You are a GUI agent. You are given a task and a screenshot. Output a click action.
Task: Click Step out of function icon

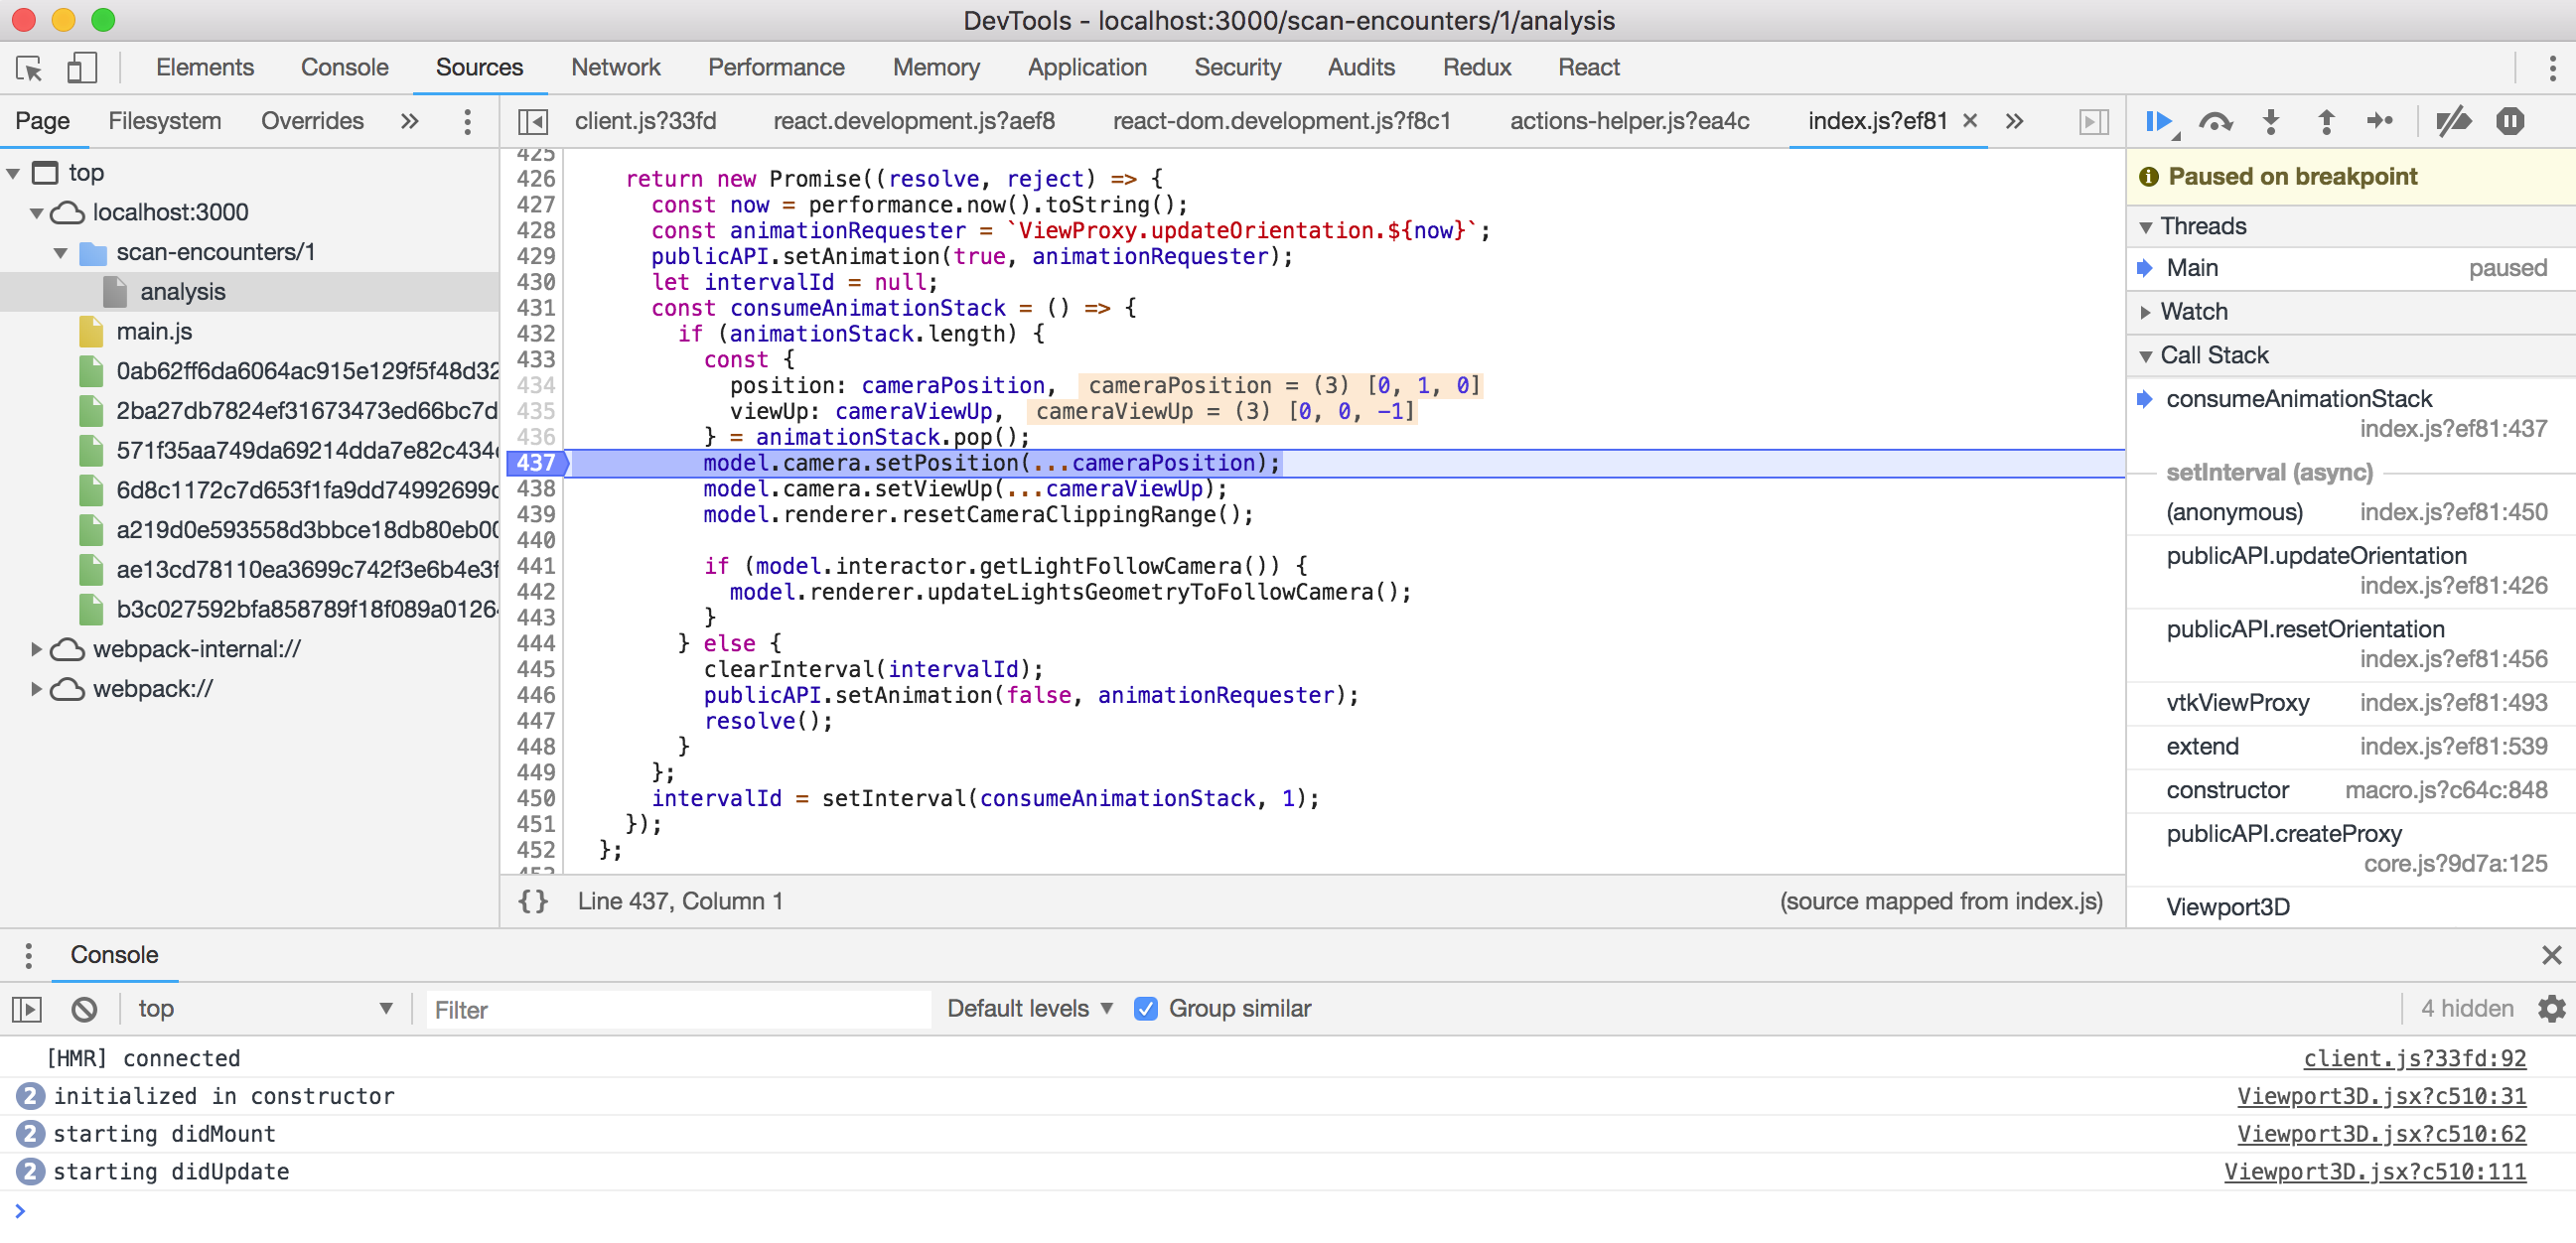pyautogui.click(x=2325, y=121)
